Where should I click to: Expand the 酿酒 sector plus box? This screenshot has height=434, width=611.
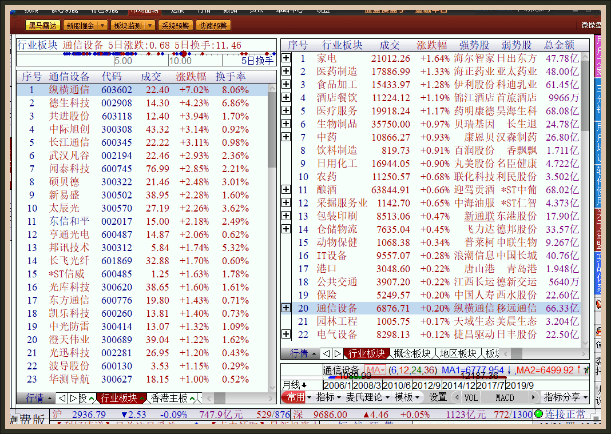(x=286, y=189)
